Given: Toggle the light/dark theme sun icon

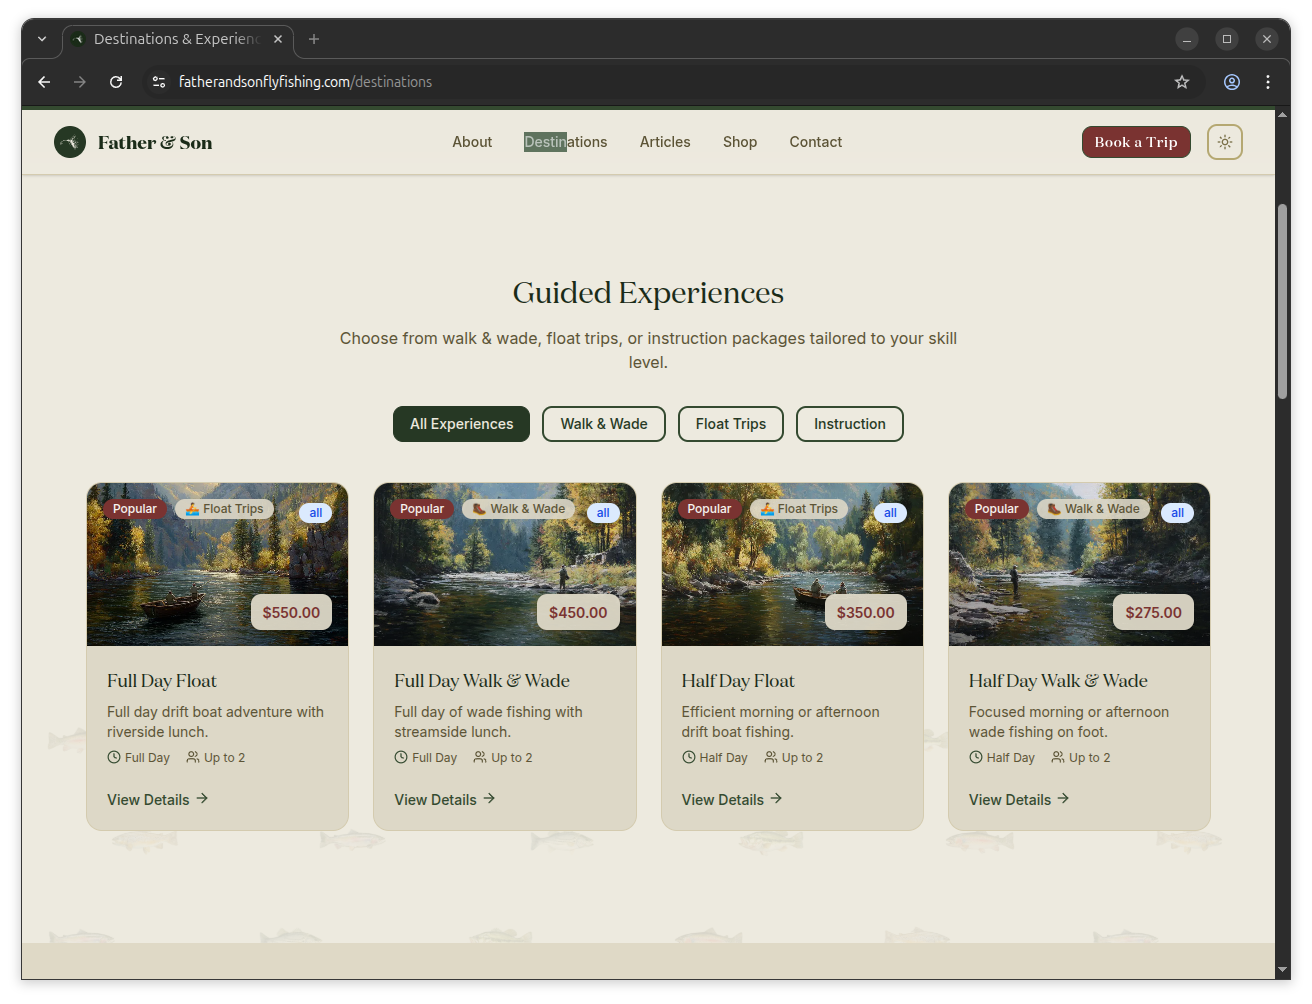Looking at the screenshot, I should click(x=1224, y=142).
